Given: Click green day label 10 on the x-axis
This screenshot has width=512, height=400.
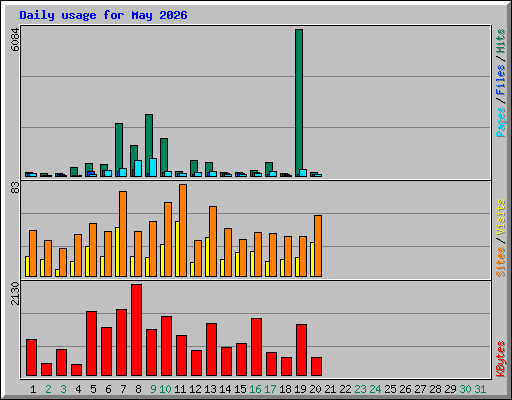Looking at the screenshot, I should pyautogui.click(x=165, y=389).
